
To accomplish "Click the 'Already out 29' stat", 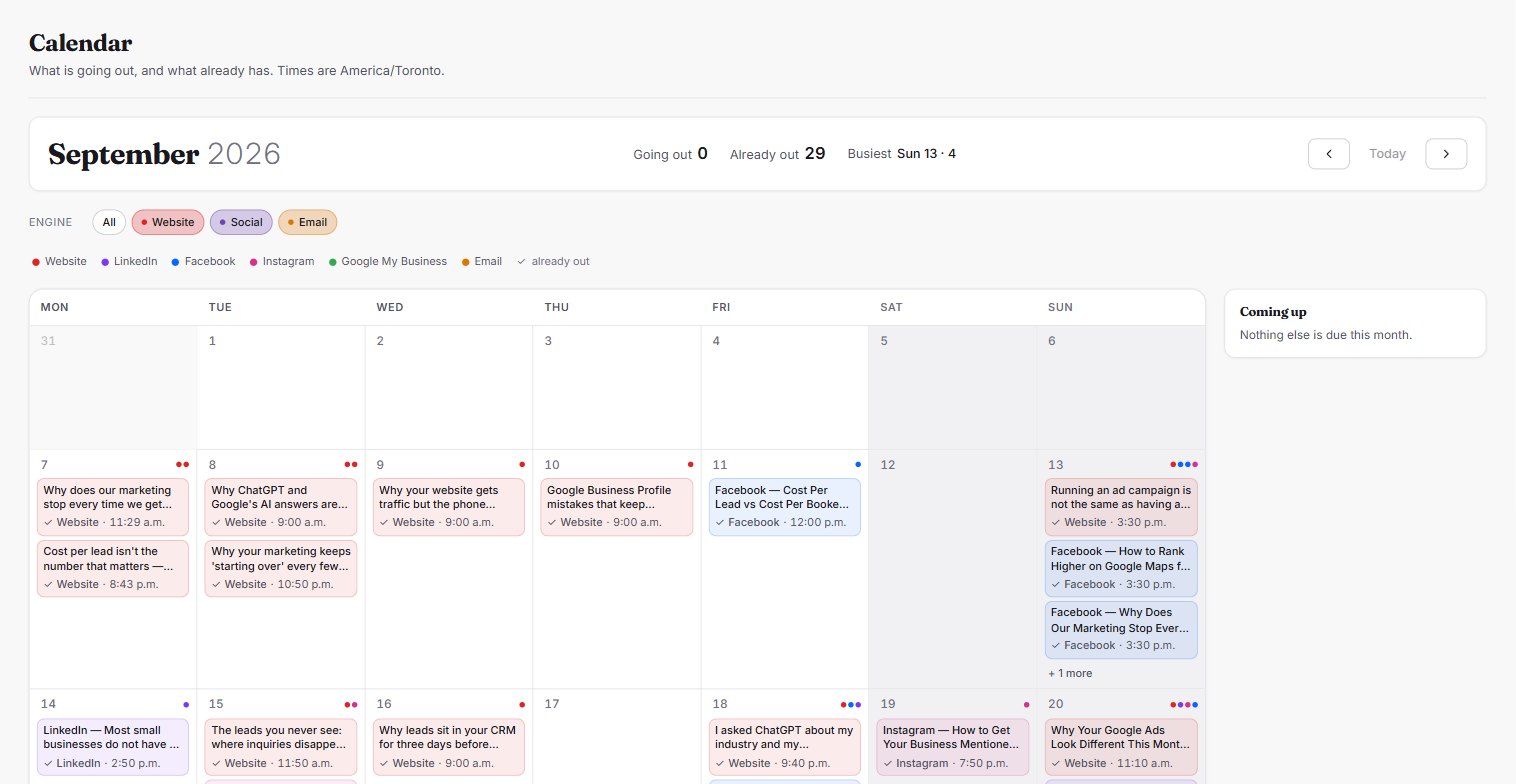I will [777, 154].
